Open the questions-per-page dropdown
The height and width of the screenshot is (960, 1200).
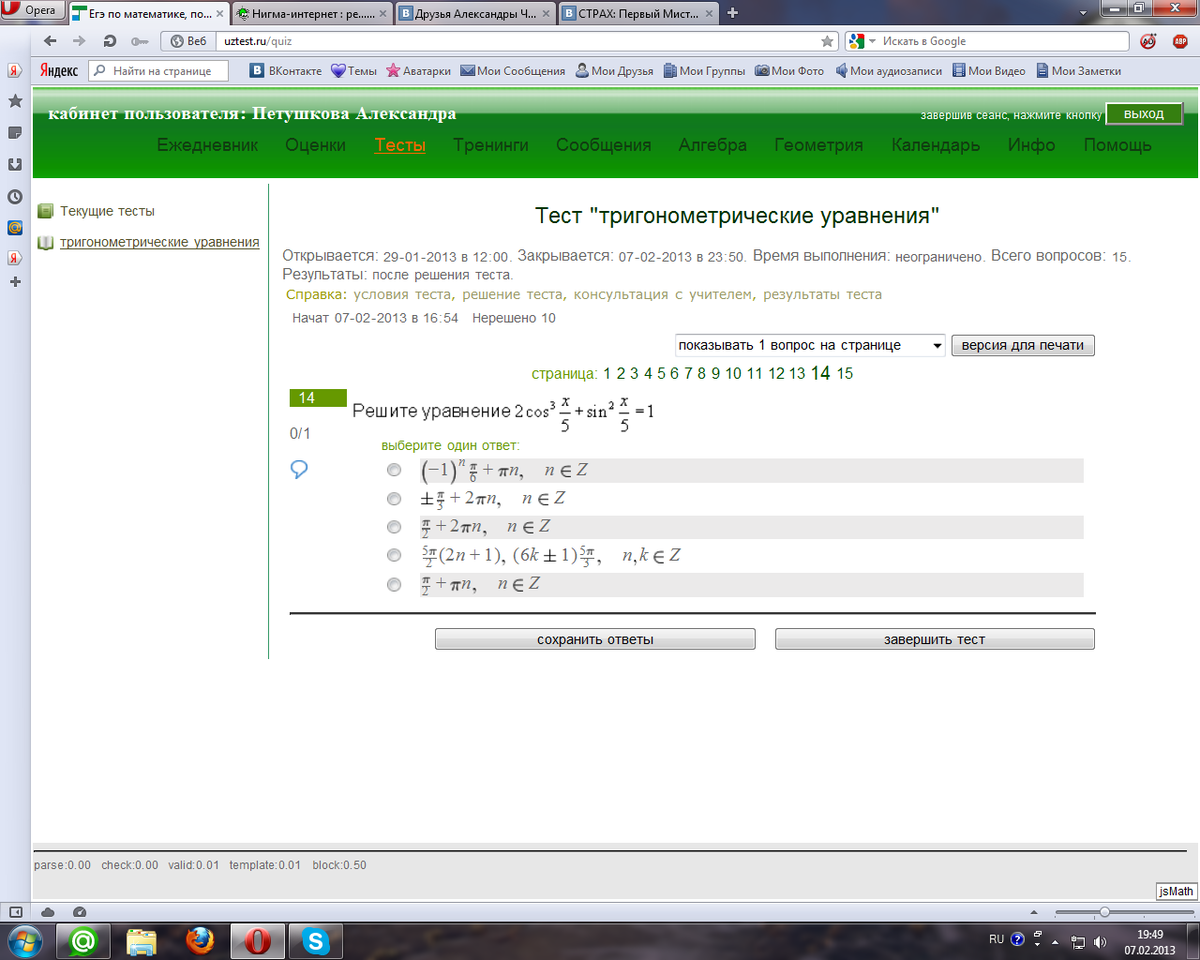point(810,345)
